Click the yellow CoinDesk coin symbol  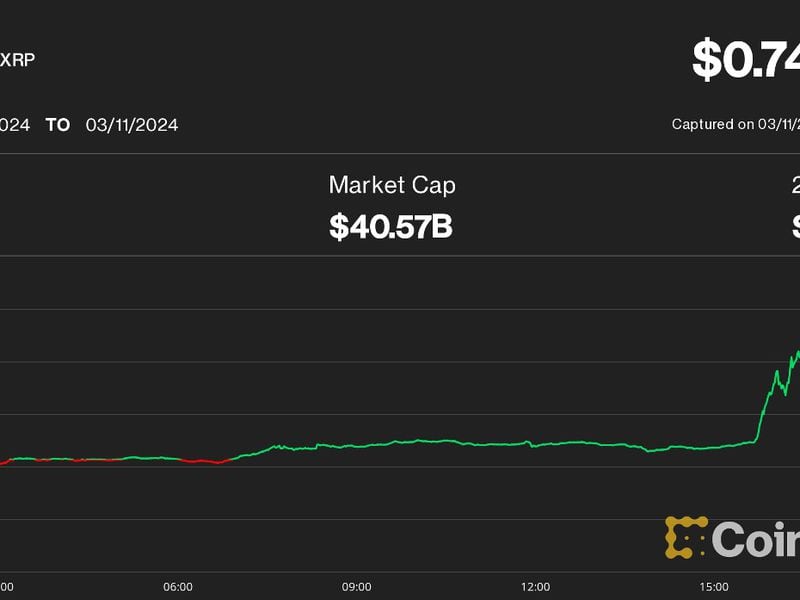[x=685, y=538]
